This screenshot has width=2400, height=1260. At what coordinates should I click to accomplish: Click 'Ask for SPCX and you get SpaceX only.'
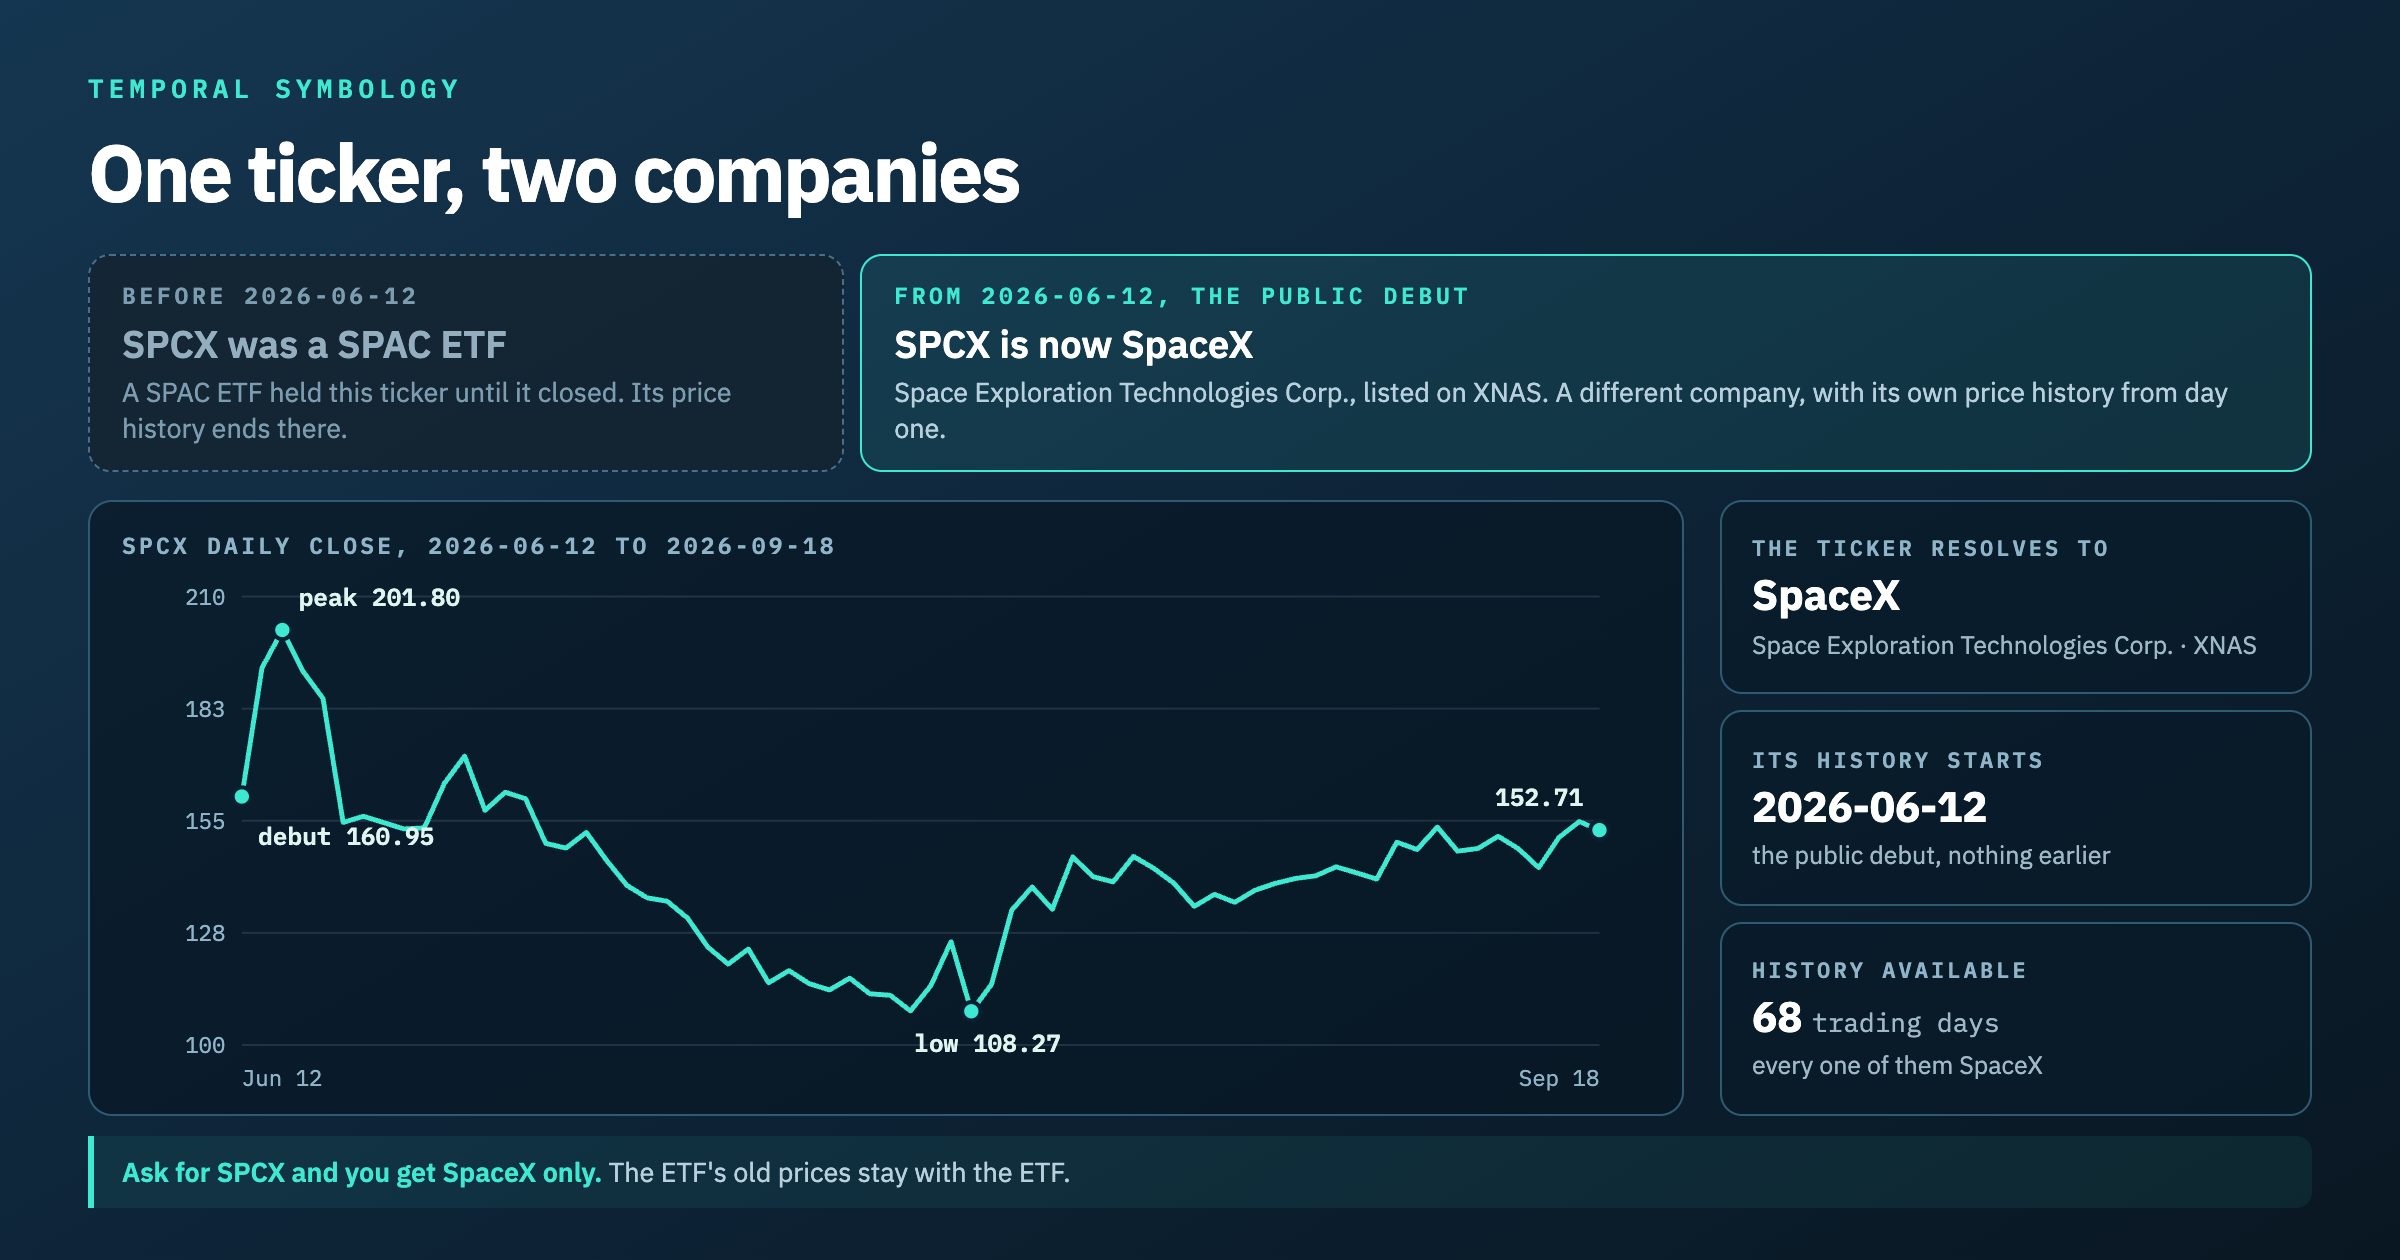coord(362,1173)
